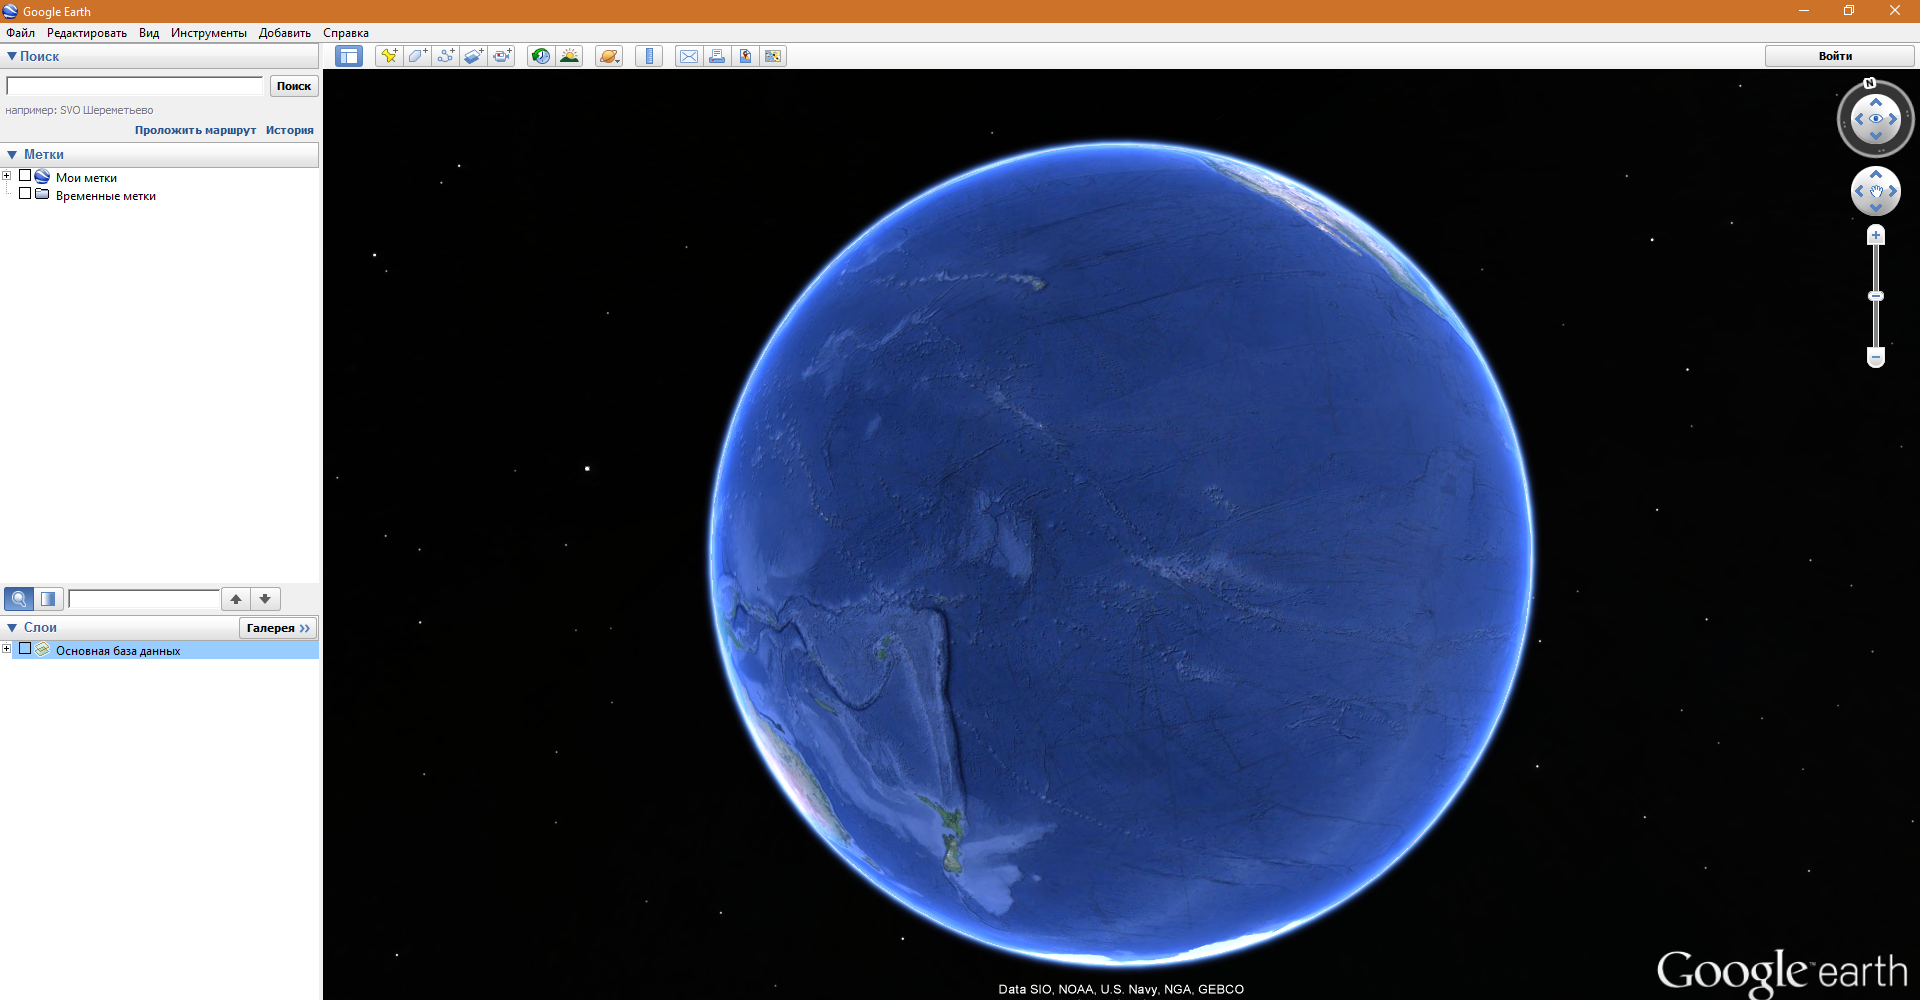Collapse the Метки panel

tap(12, 155)
